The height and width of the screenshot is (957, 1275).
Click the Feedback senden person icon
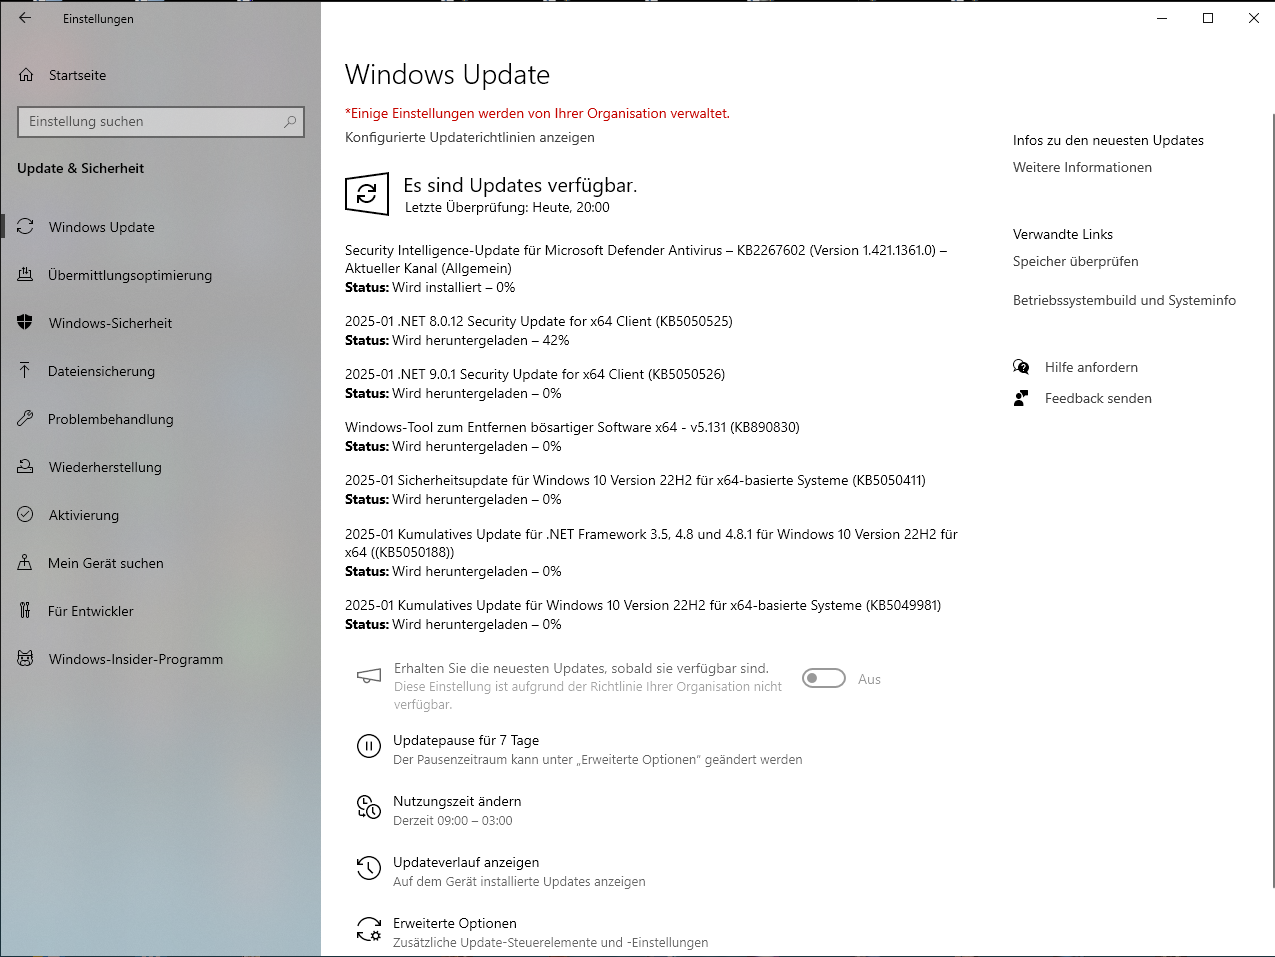pyautogui.click(x=1021, y=398)
